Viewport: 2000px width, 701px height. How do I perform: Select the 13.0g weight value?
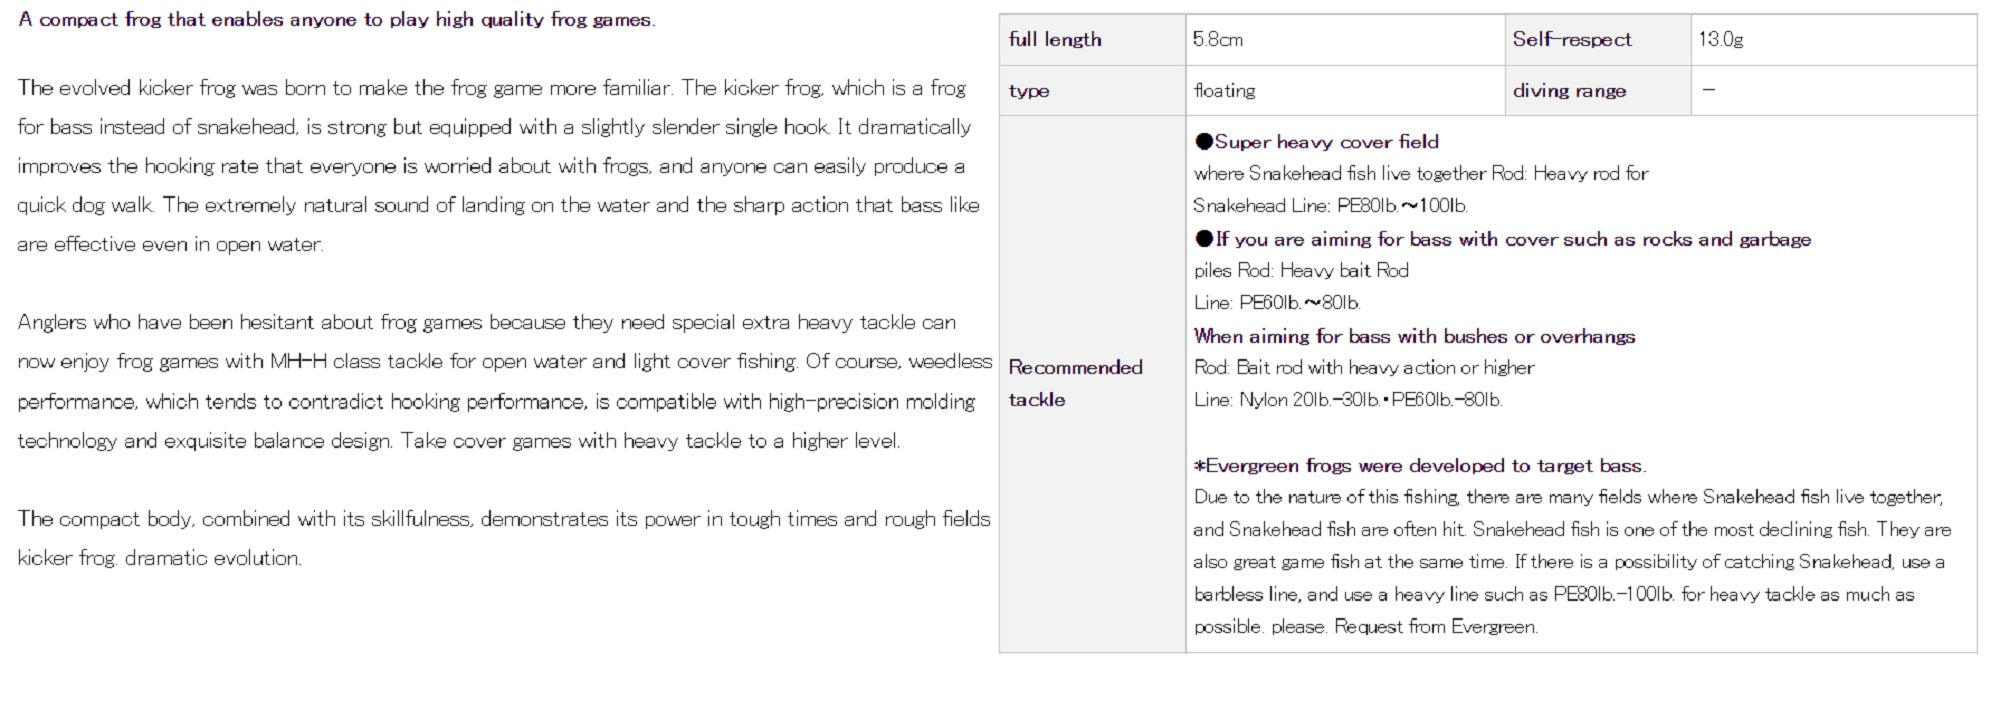click(x=1720, y=40)
